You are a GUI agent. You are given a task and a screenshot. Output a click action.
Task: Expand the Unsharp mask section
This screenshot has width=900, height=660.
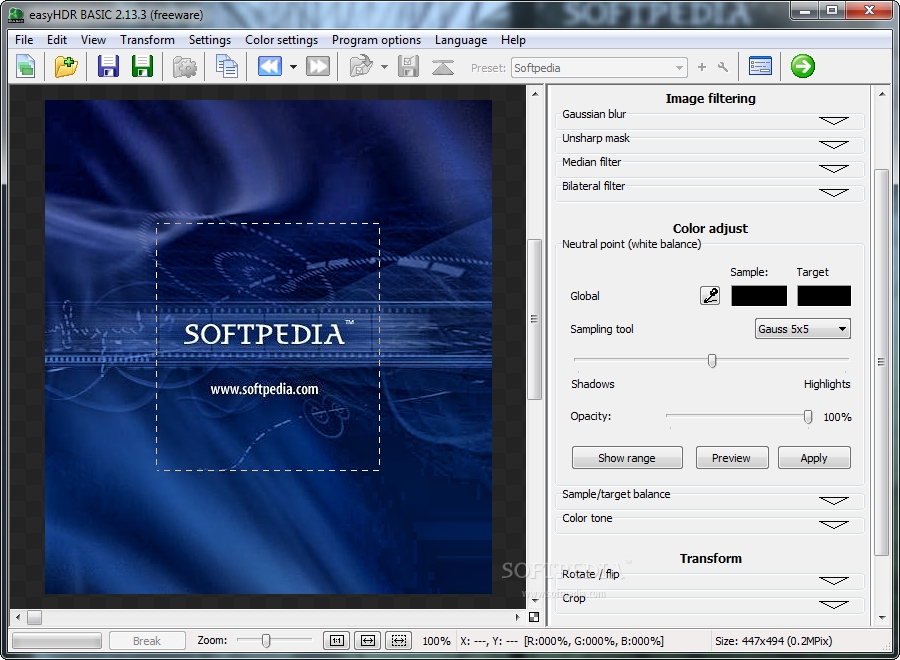coord(833,145)
